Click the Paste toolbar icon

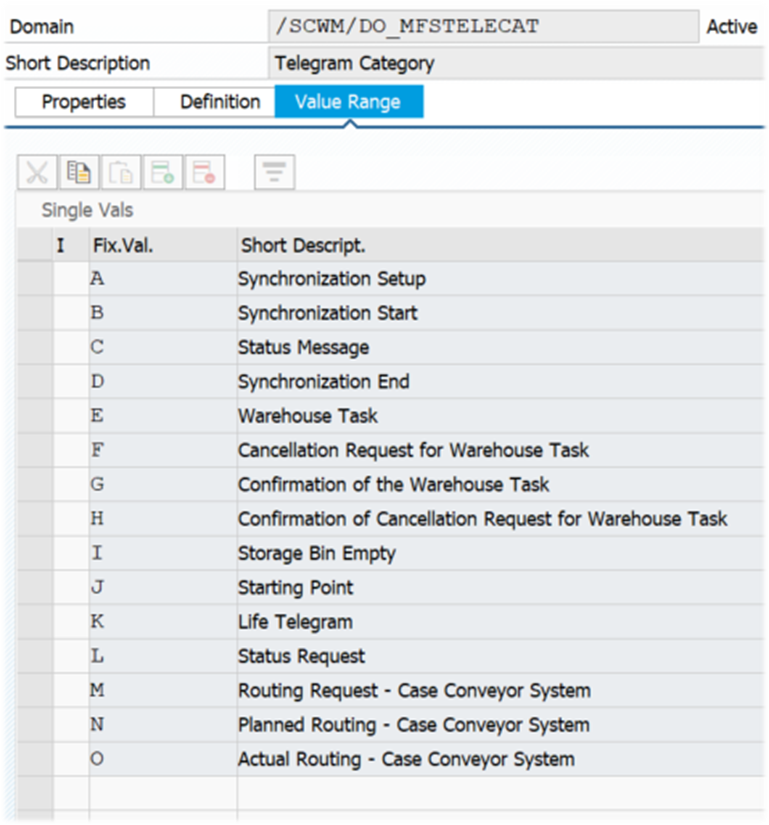(x=121, y=172)
